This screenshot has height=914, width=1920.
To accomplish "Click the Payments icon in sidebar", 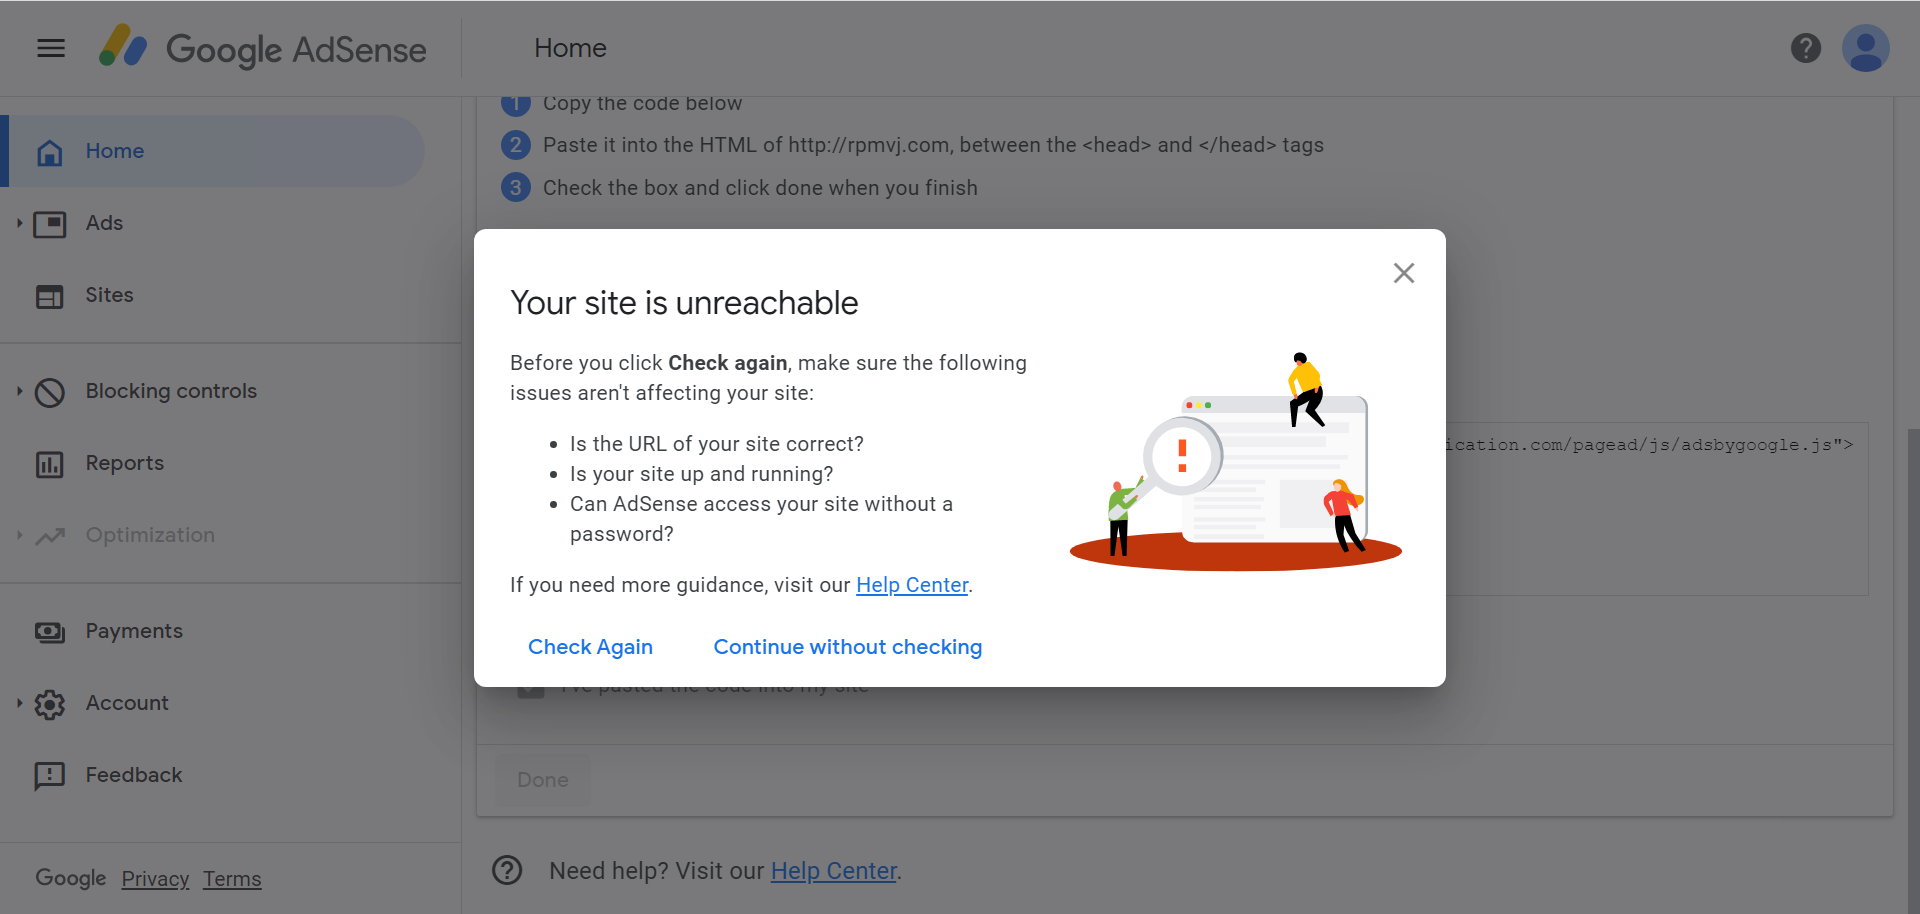I will pyautogui.click(x=50, y=632).
